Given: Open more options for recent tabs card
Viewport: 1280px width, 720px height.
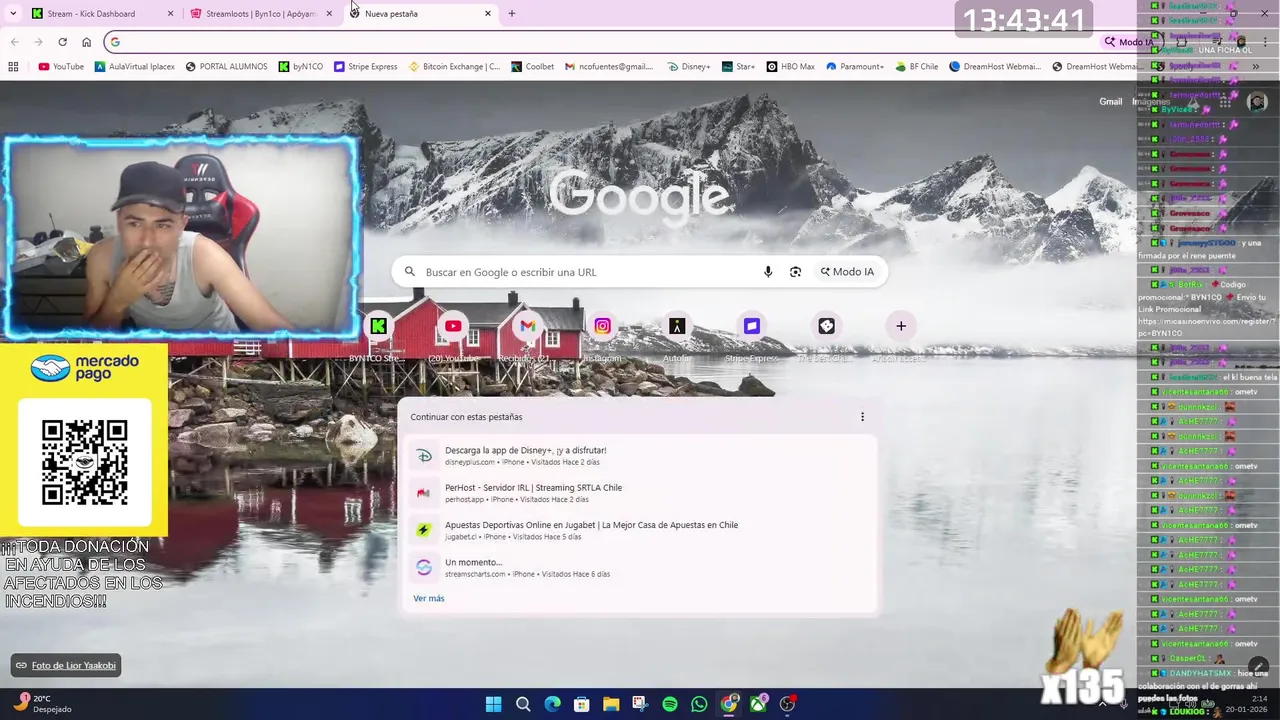Looking at the screenshot, I should click(x=862, y=417).
